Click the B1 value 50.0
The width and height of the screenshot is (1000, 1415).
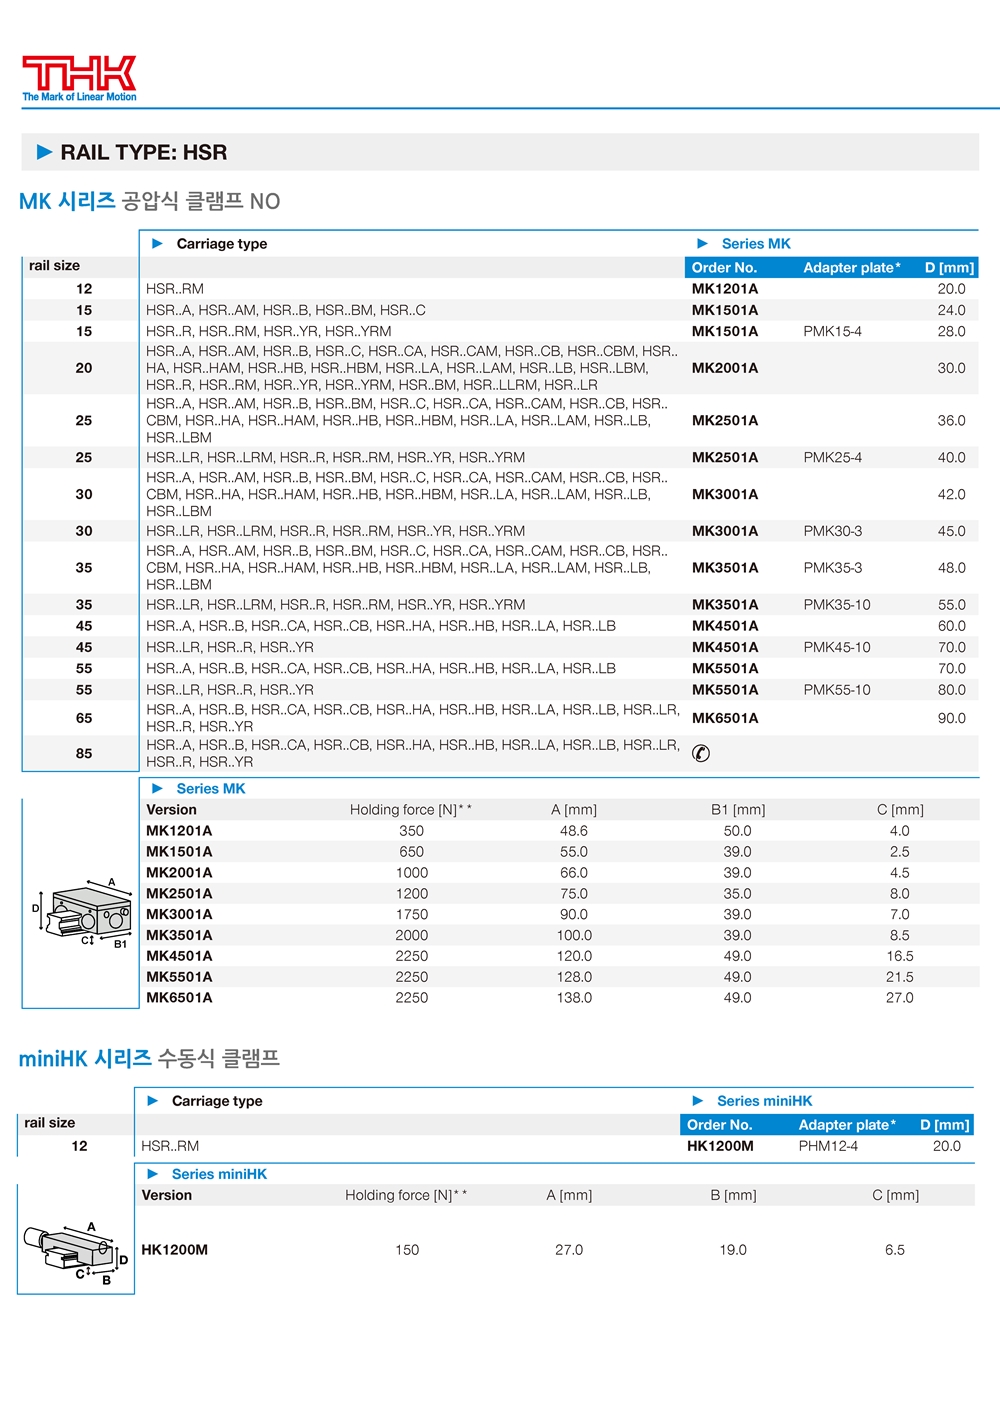pos(738,831)
